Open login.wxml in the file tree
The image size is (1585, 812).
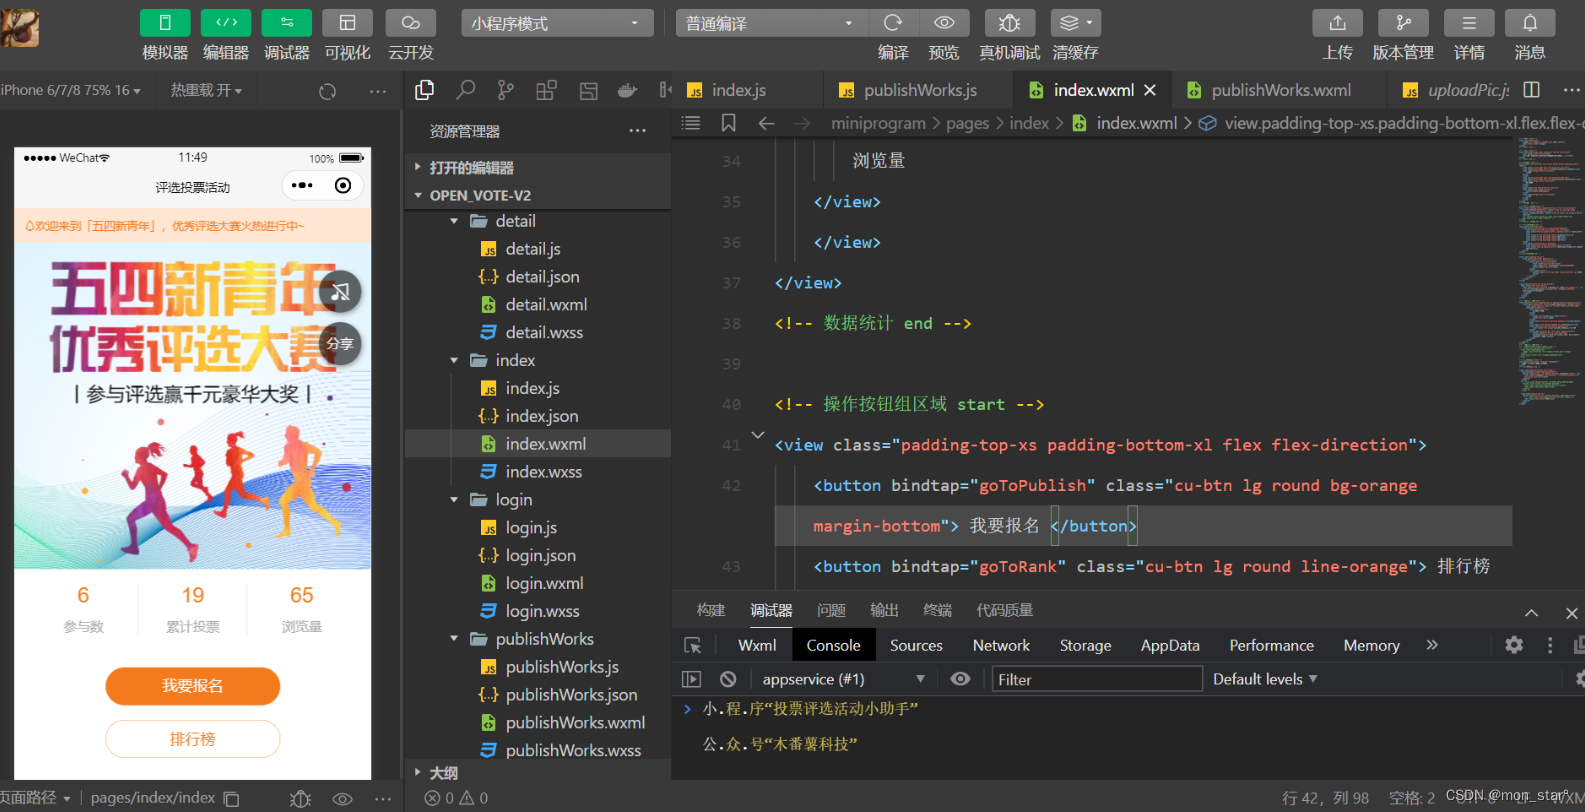pyautogui.click(x=544, y=583)
